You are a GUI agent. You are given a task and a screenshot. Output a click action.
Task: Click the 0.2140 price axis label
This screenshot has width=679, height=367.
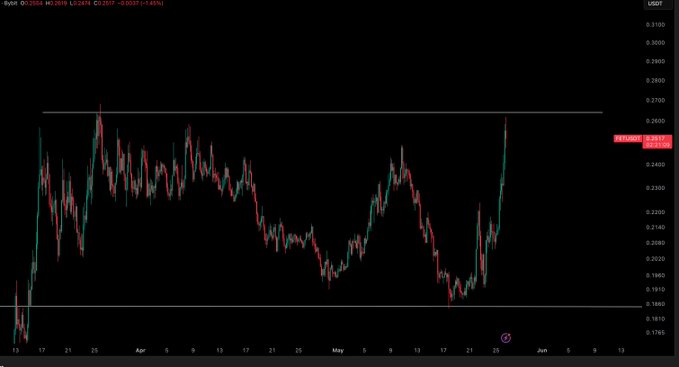(655, 227)
